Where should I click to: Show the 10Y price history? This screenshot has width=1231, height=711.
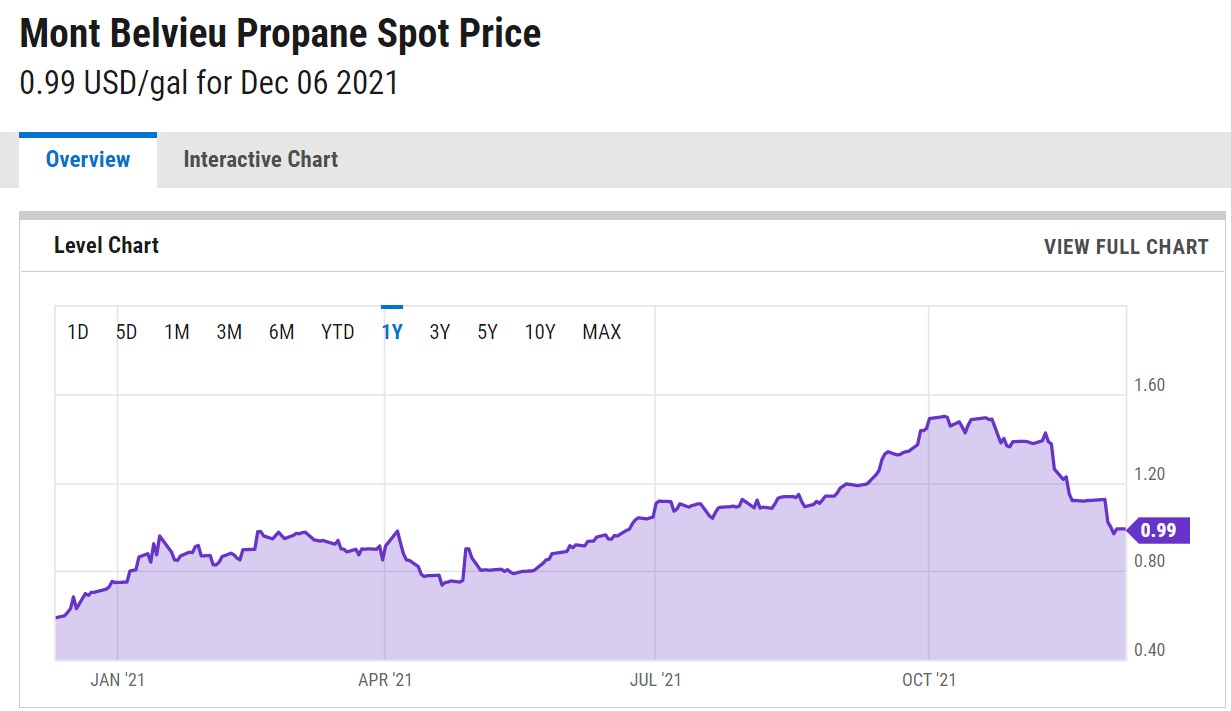tap(540, 332)
